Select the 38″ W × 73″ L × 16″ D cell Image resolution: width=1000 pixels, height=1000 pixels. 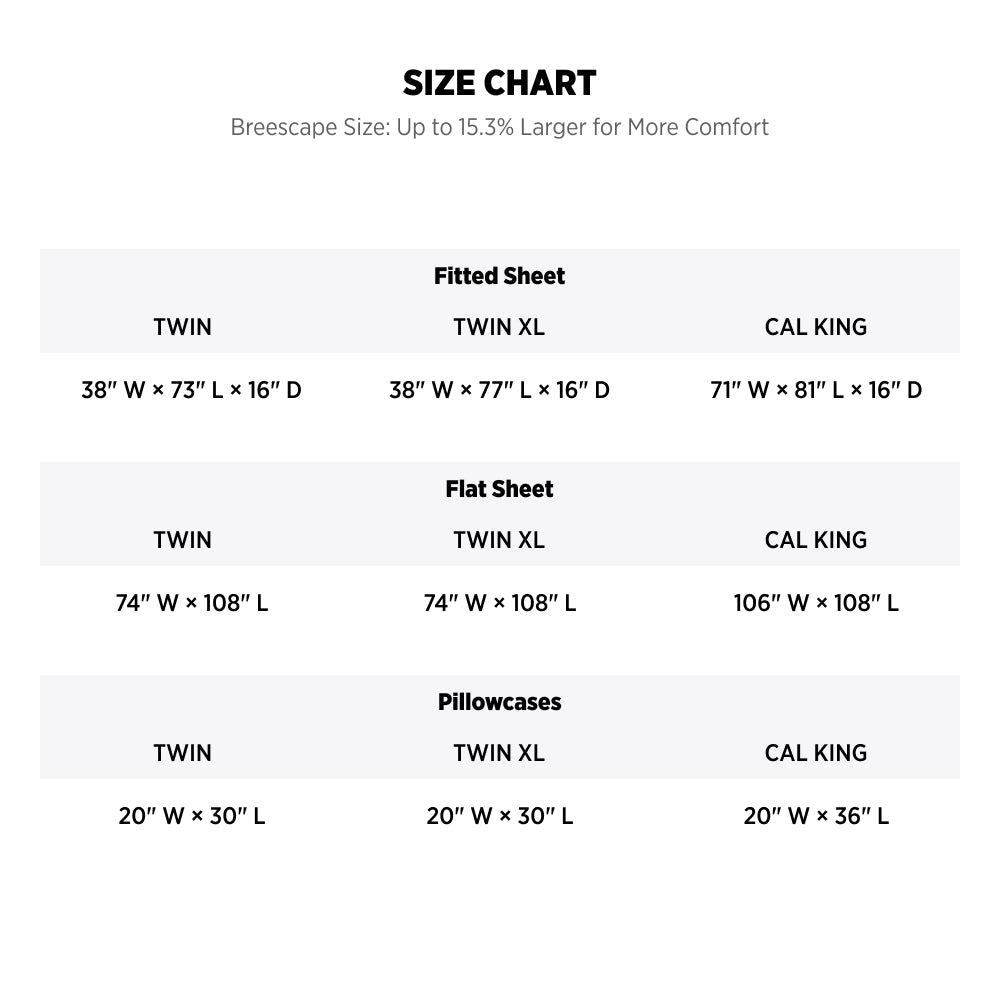click(191, 390)
